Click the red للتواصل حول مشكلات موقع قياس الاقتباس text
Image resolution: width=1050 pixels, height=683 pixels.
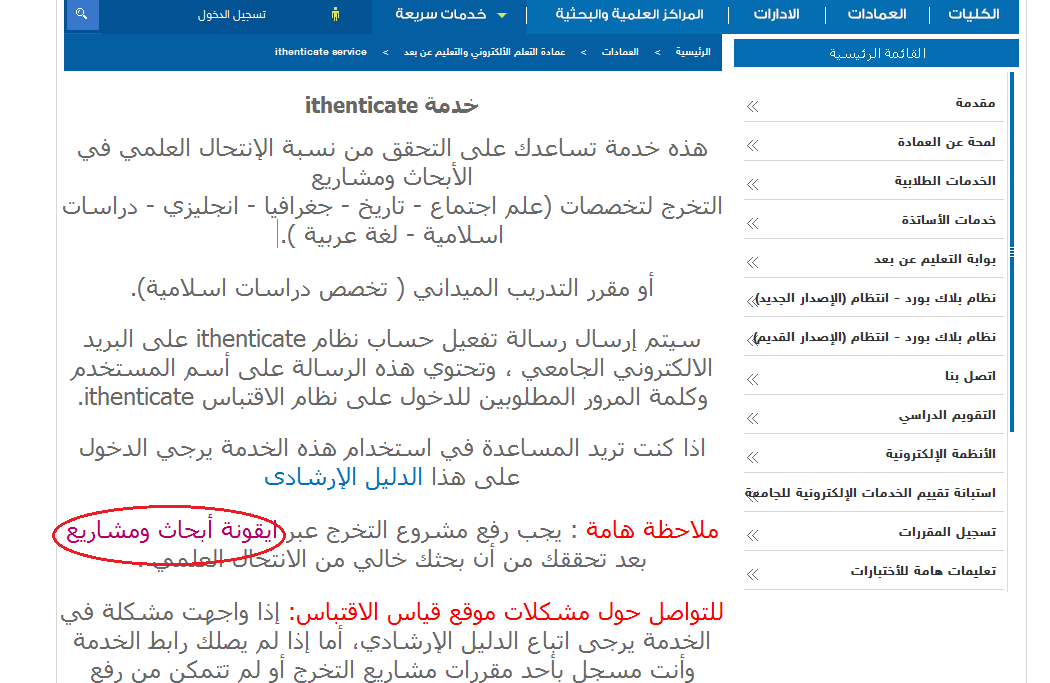pos(506,612)
